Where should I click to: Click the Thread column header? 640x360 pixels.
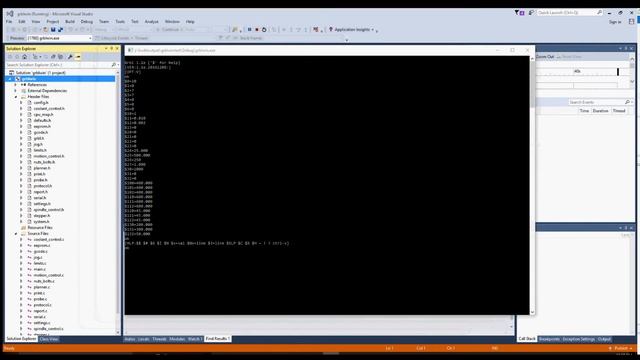[619, 111]
